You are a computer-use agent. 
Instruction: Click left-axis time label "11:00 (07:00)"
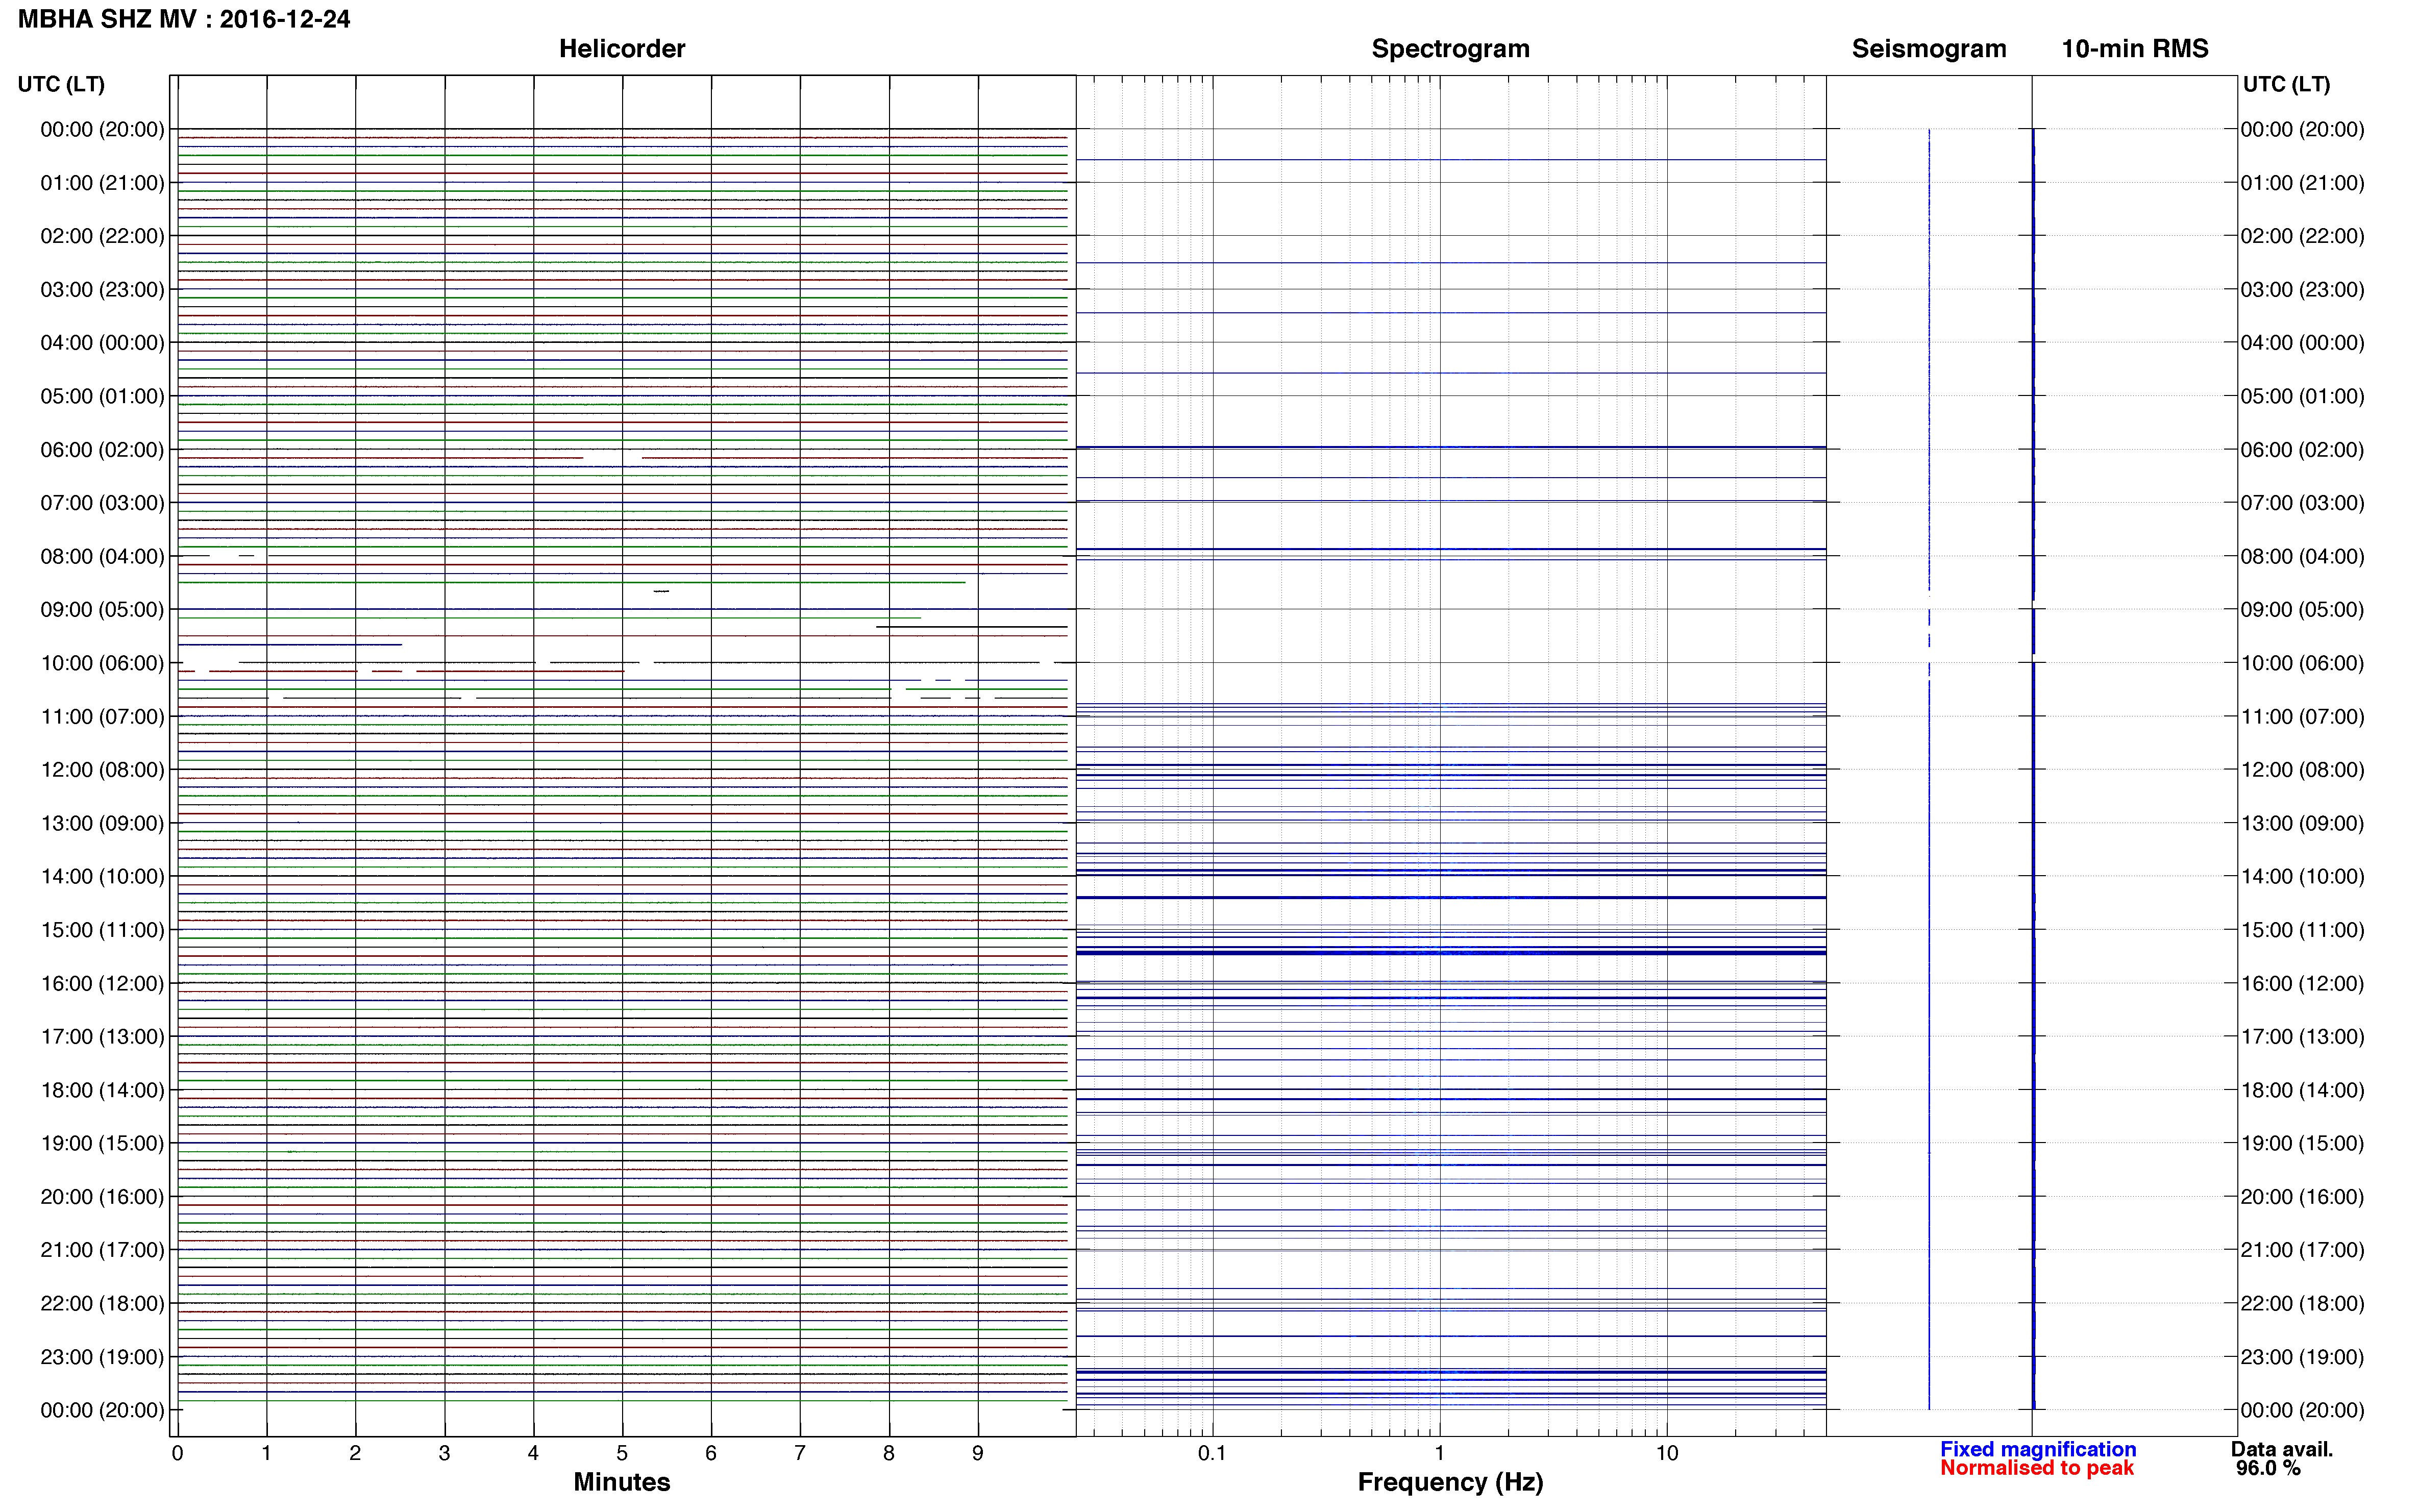tap(102, 717)
